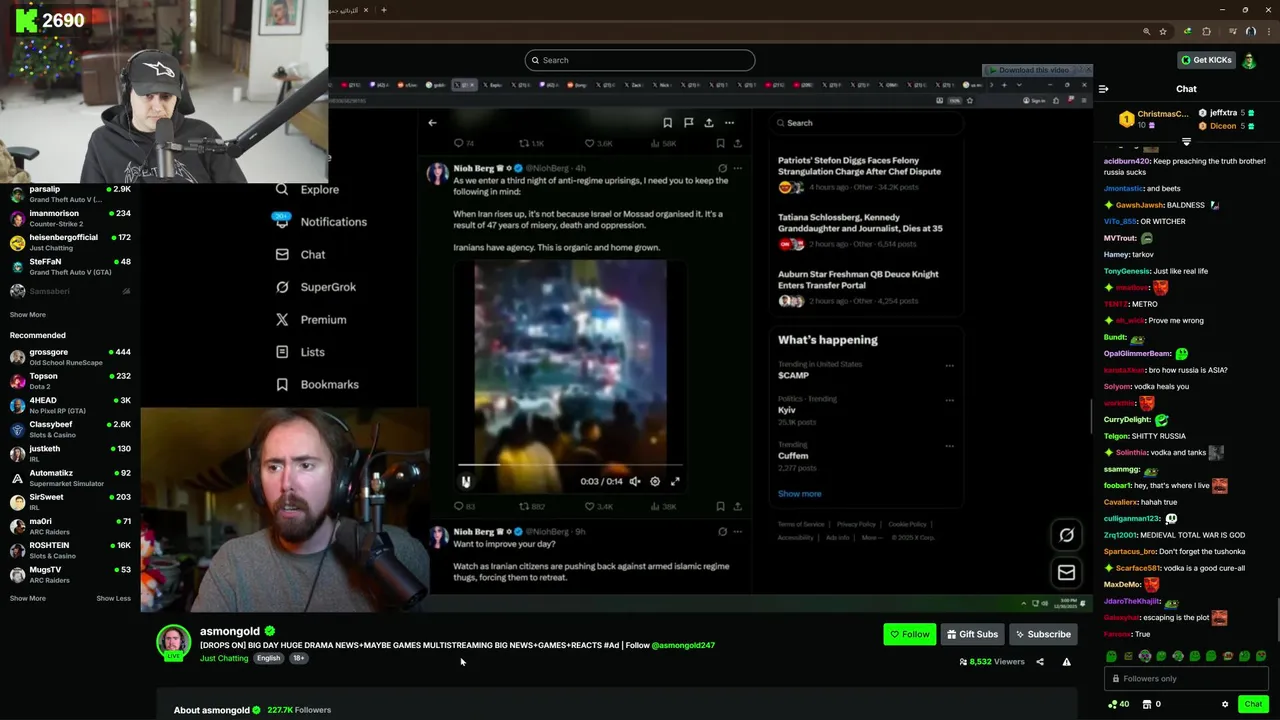Click the chat settings gear icon
The height and width of the screenshot is (720, 1280).
tap(1225, 704)
